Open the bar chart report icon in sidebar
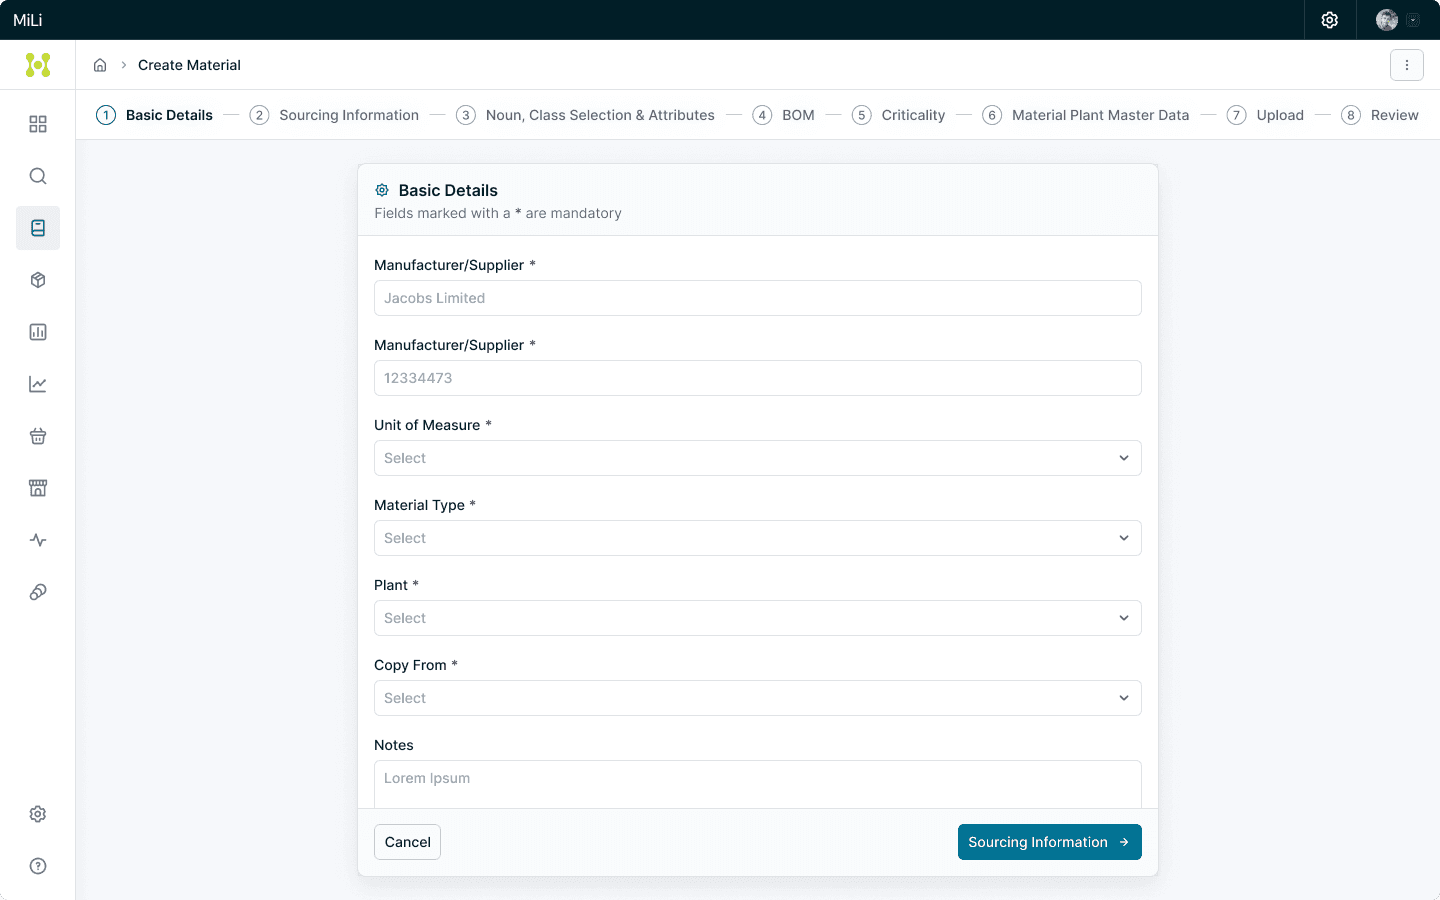This screenshot has width=1440, height=900. pyautogui.click(x=38, y=332)
